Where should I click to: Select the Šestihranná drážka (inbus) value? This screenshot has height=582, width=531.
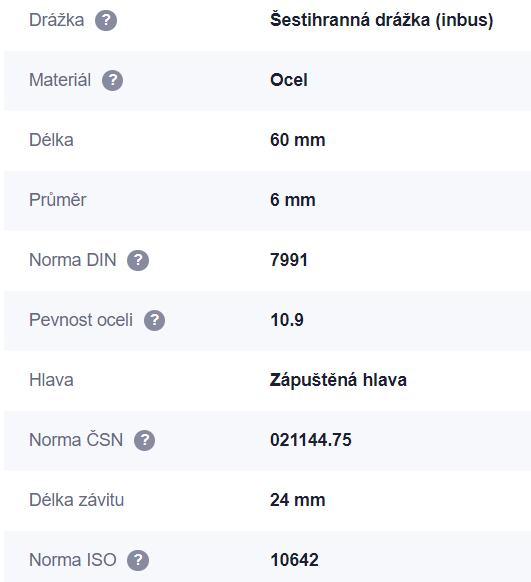(x=381, y=20)
